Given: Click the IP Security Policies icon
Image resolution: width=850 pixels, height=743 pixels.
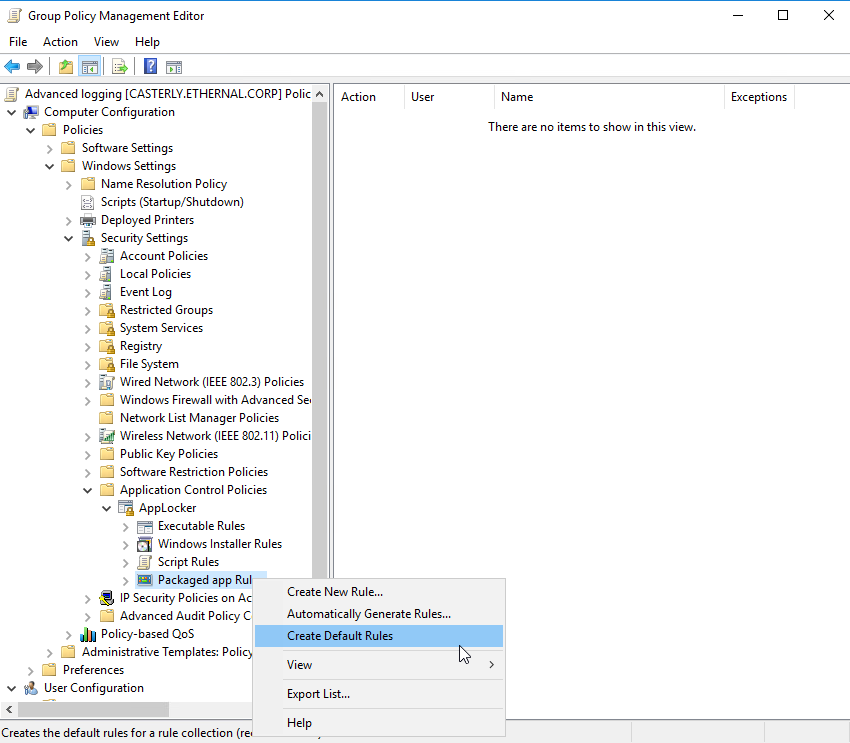Looking at the screenshot, I should pos(107,598).
